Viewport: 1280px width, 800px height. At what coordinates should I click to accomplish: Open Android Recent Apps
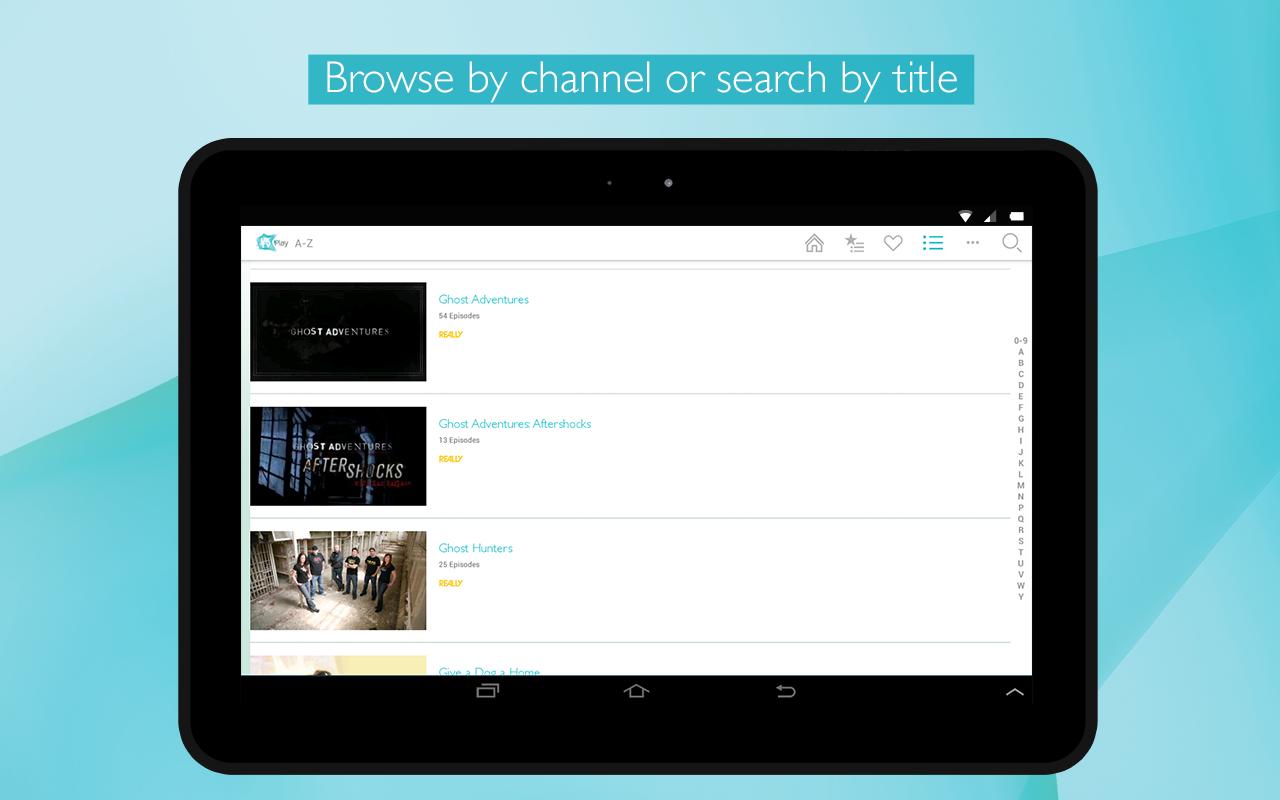(487, 690)
